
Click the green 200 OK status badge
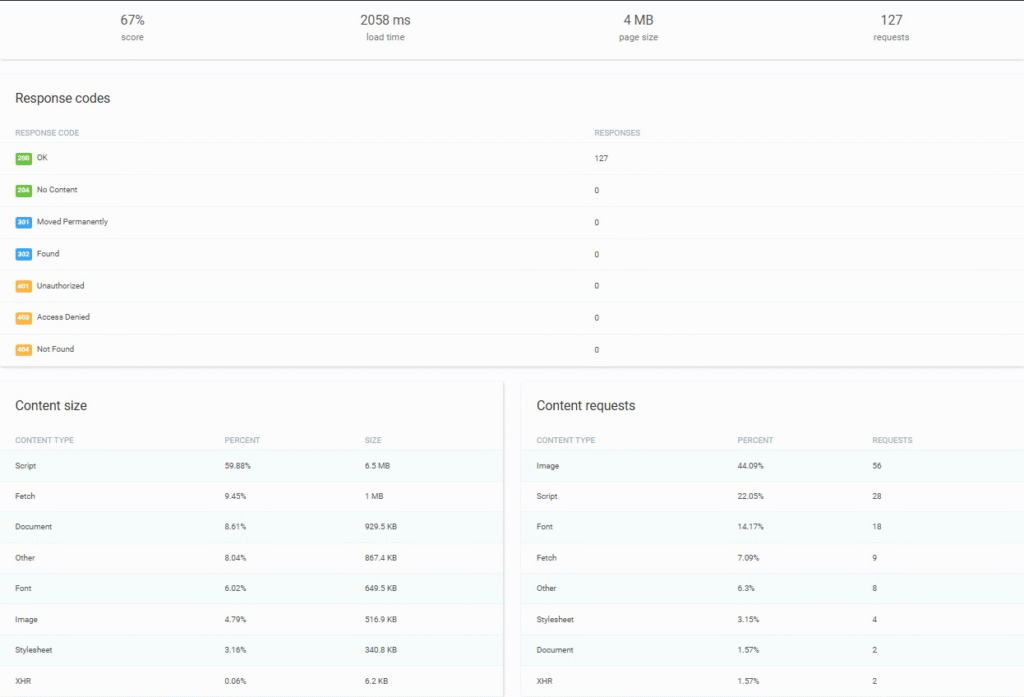coord(23,158)
